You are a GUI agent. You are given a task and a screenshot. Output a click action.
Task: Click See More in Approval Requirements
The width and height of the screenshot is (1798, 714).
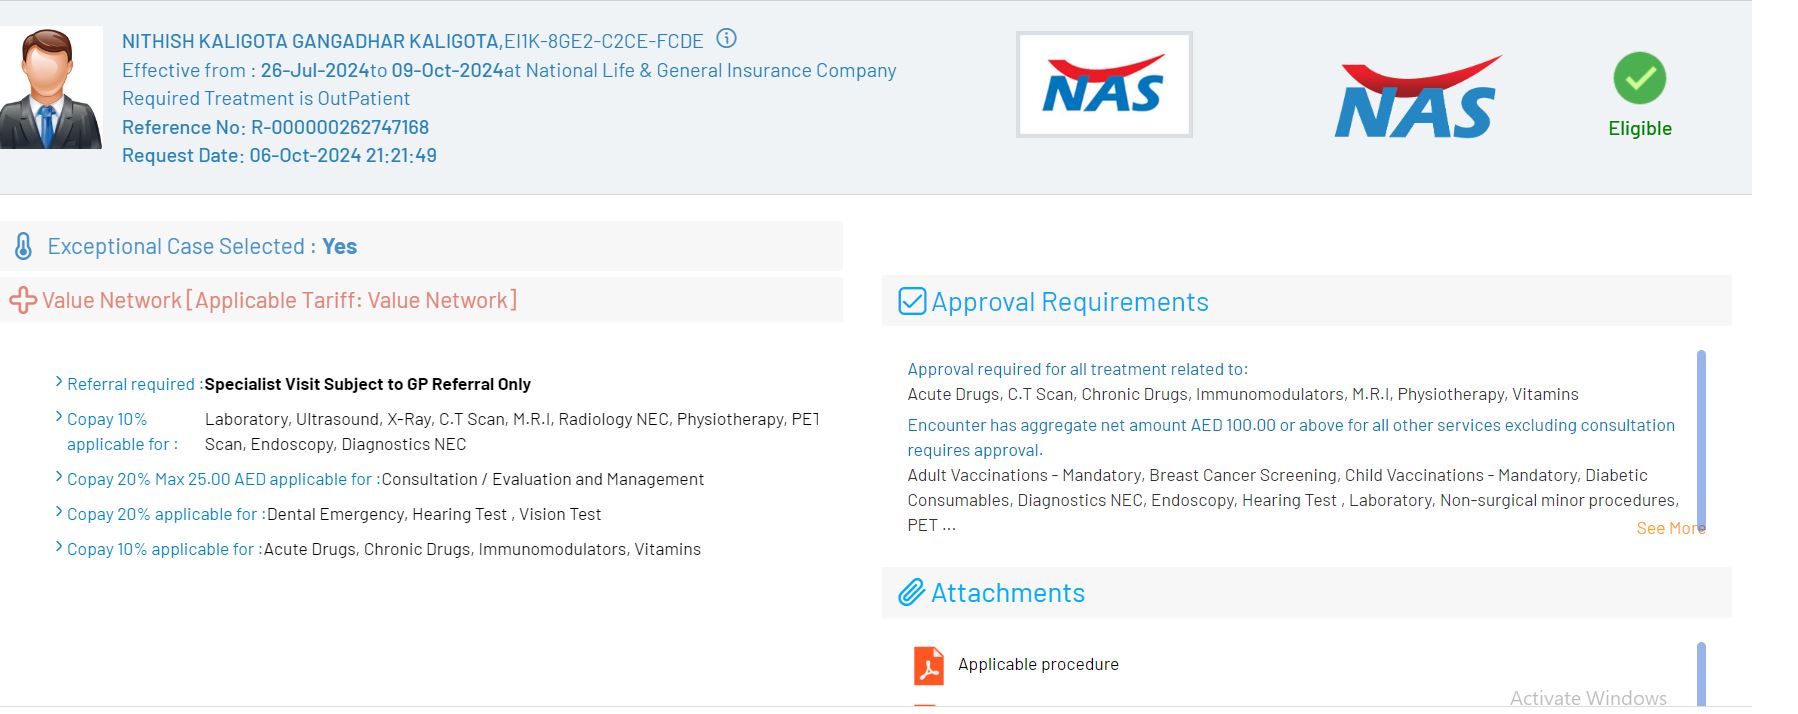tap(1669, 528)
